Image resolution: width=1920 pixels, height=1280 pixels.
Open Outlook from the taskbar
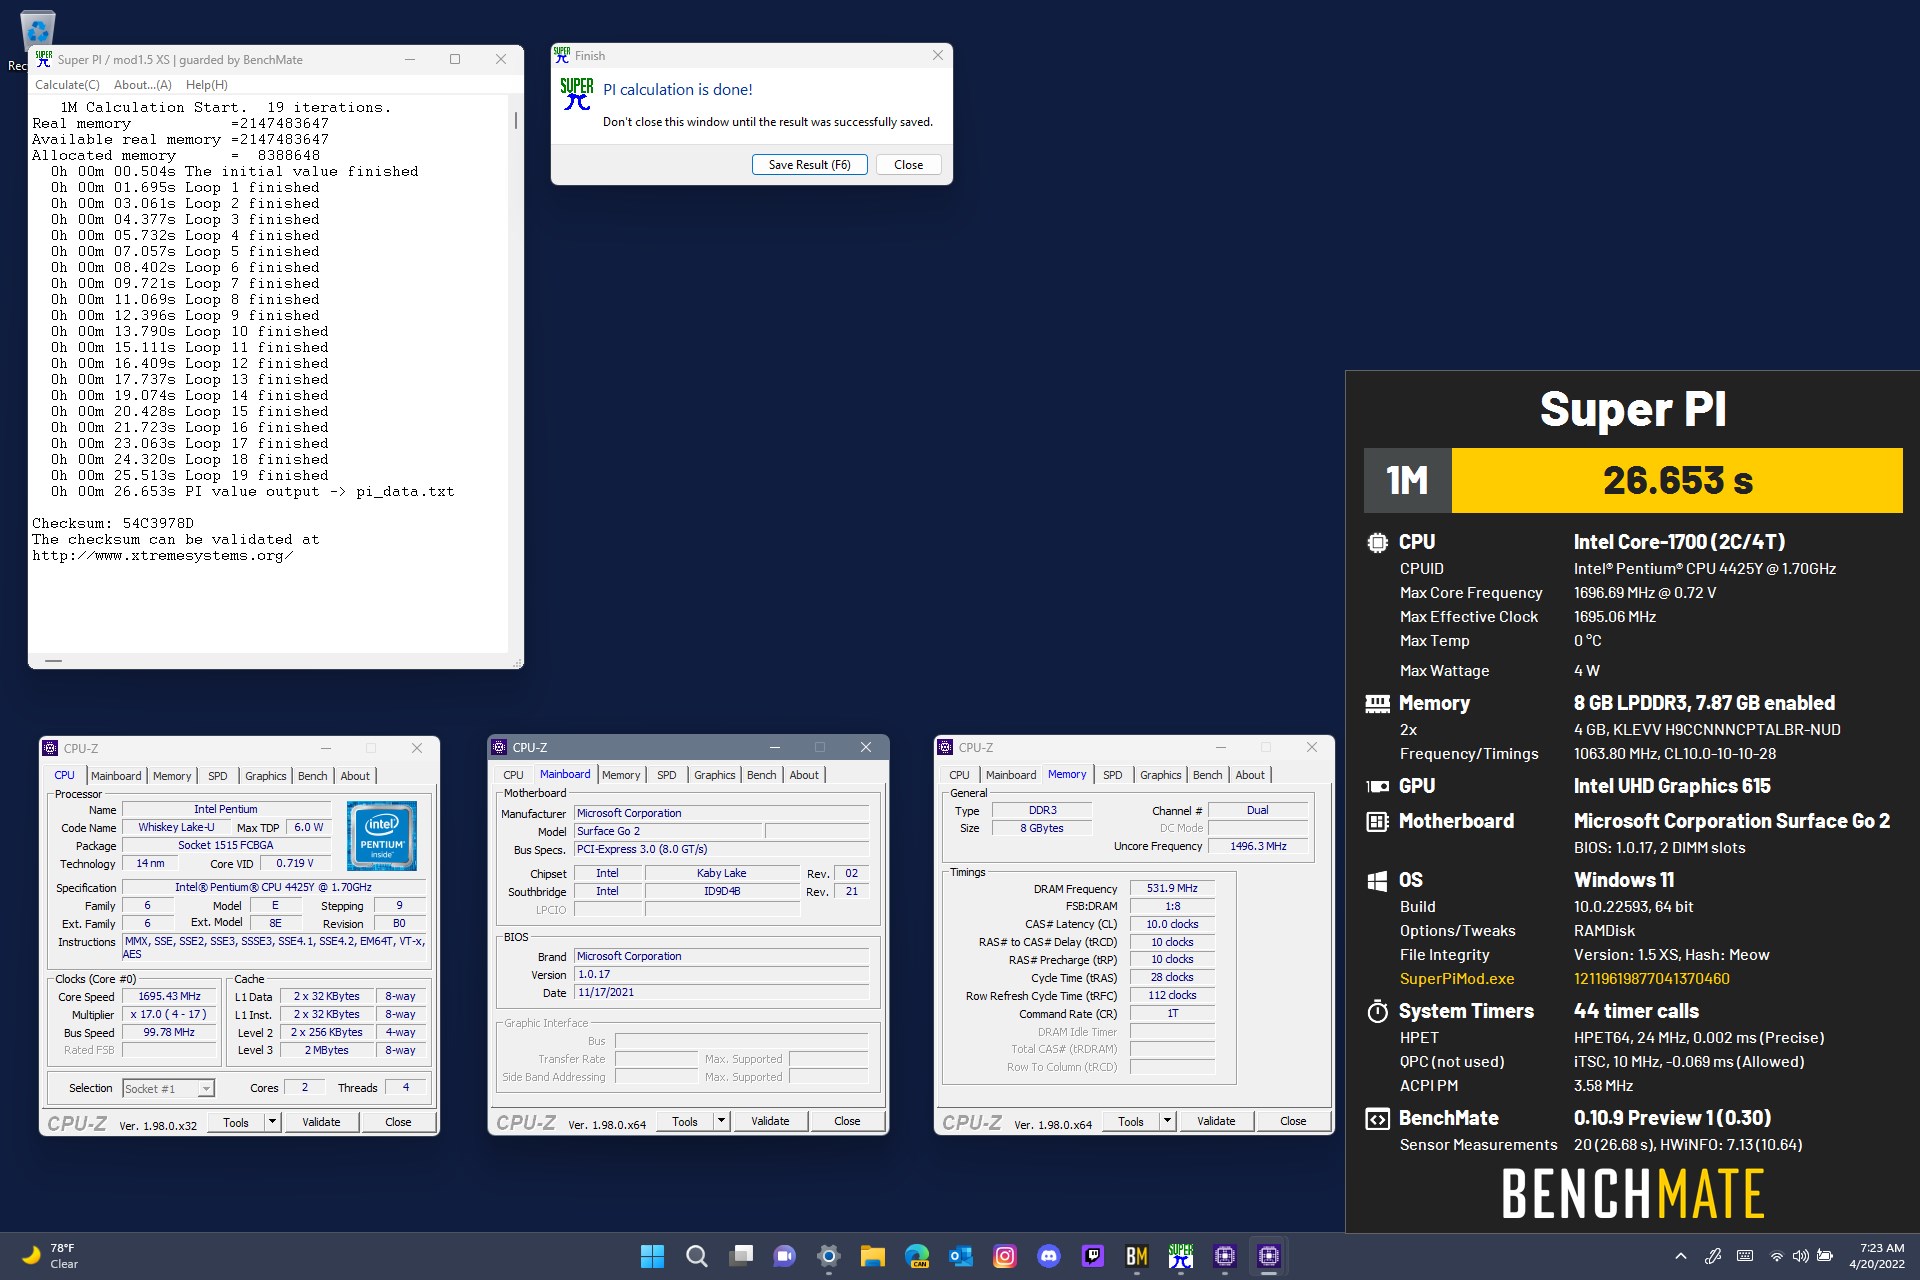click(961, 1256)
